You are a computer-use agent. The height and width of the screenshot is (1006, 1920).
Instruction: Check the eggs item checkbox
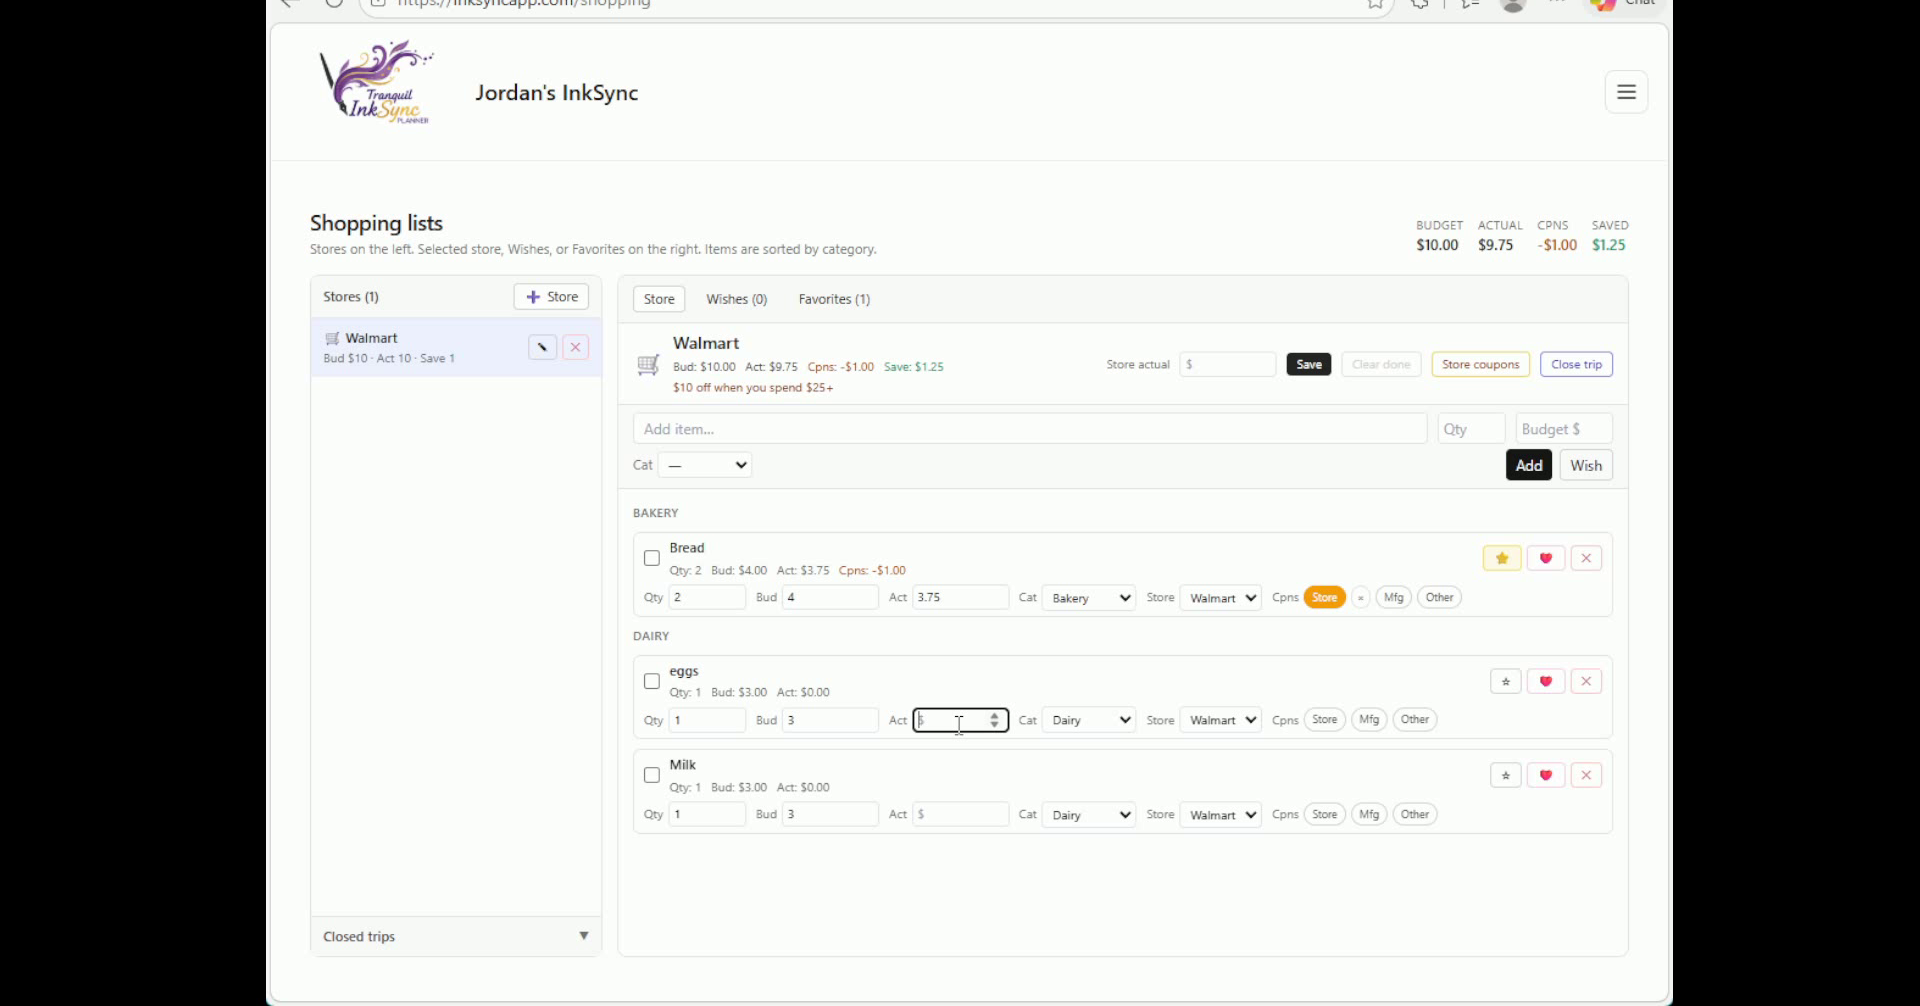pos(652,681)
